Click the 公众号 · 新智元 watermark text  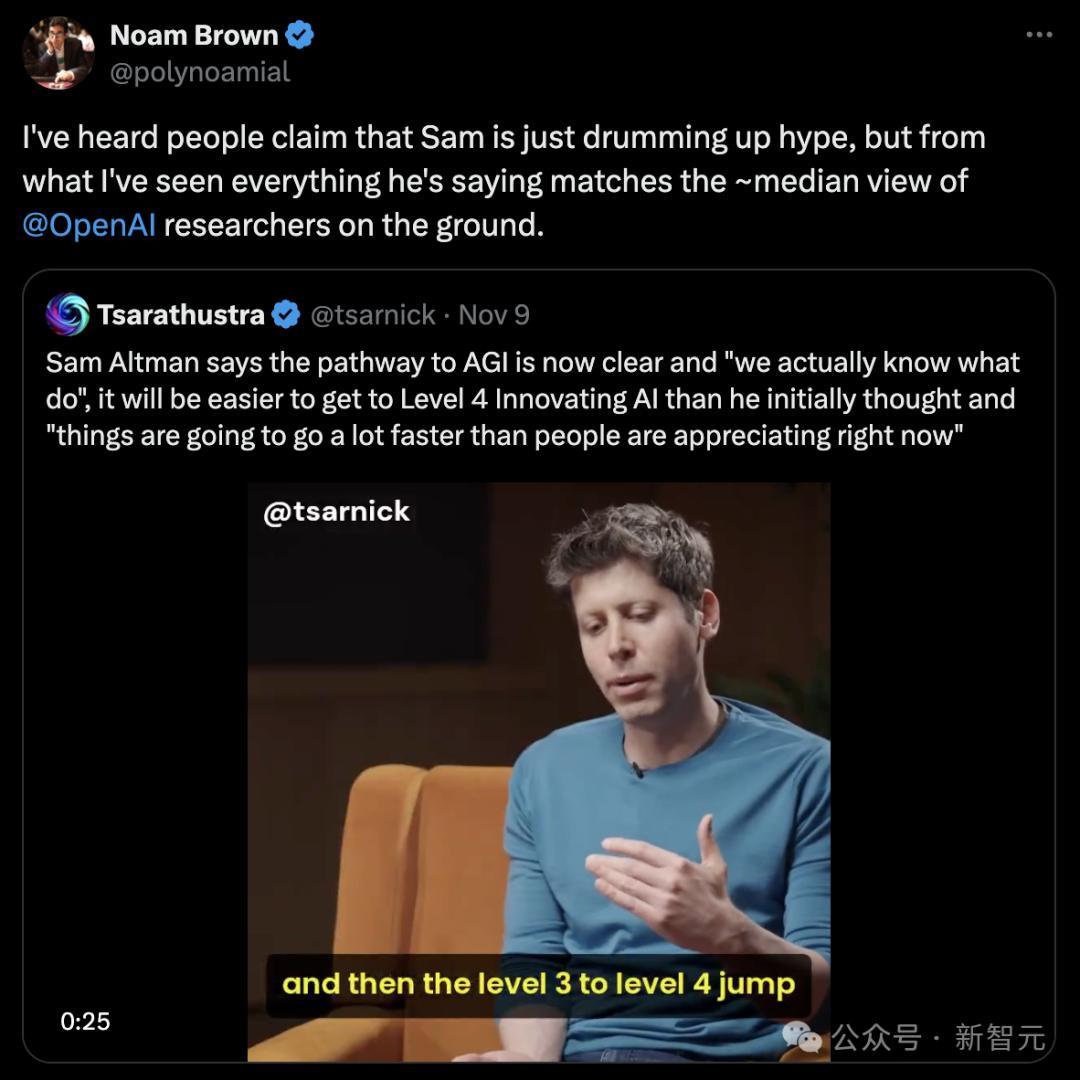pyautogui.click(x=939, y=1038)
